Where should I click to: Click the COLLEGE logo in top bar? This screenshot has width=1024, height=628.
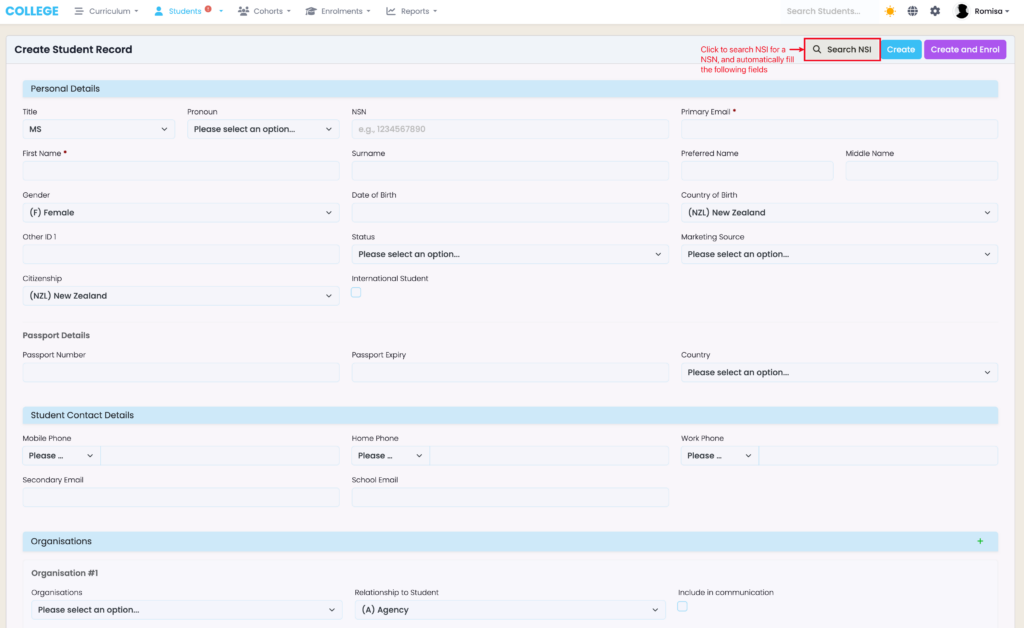tap(32, 11)
